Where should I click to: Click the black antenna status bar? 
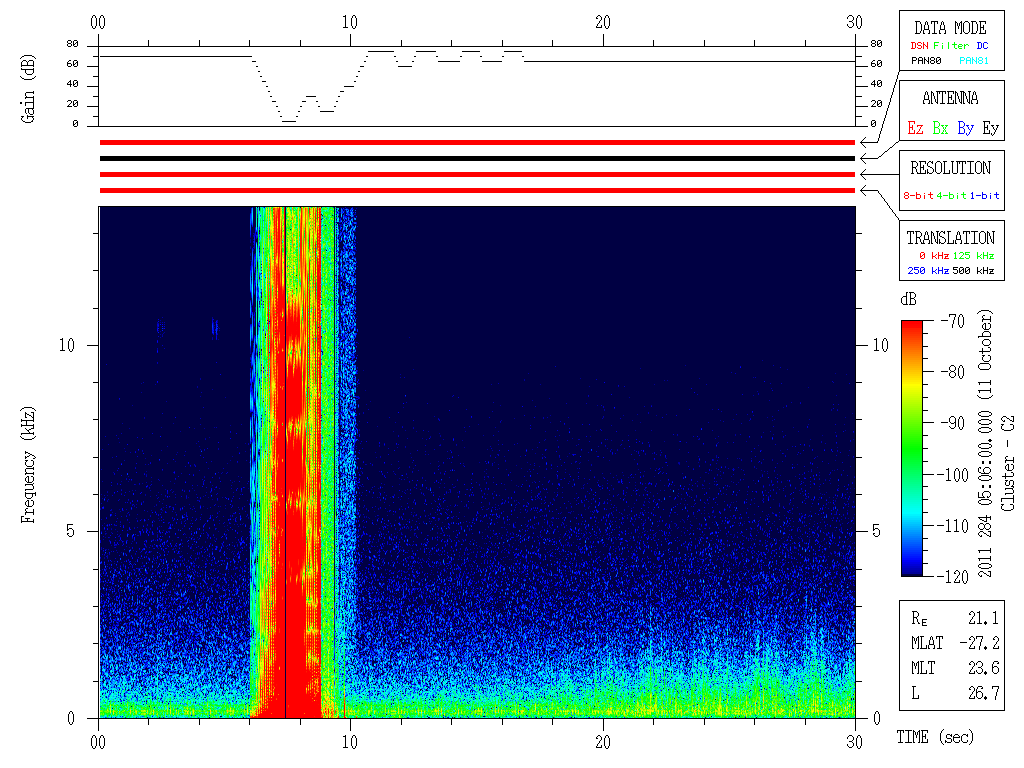(477, 159)
